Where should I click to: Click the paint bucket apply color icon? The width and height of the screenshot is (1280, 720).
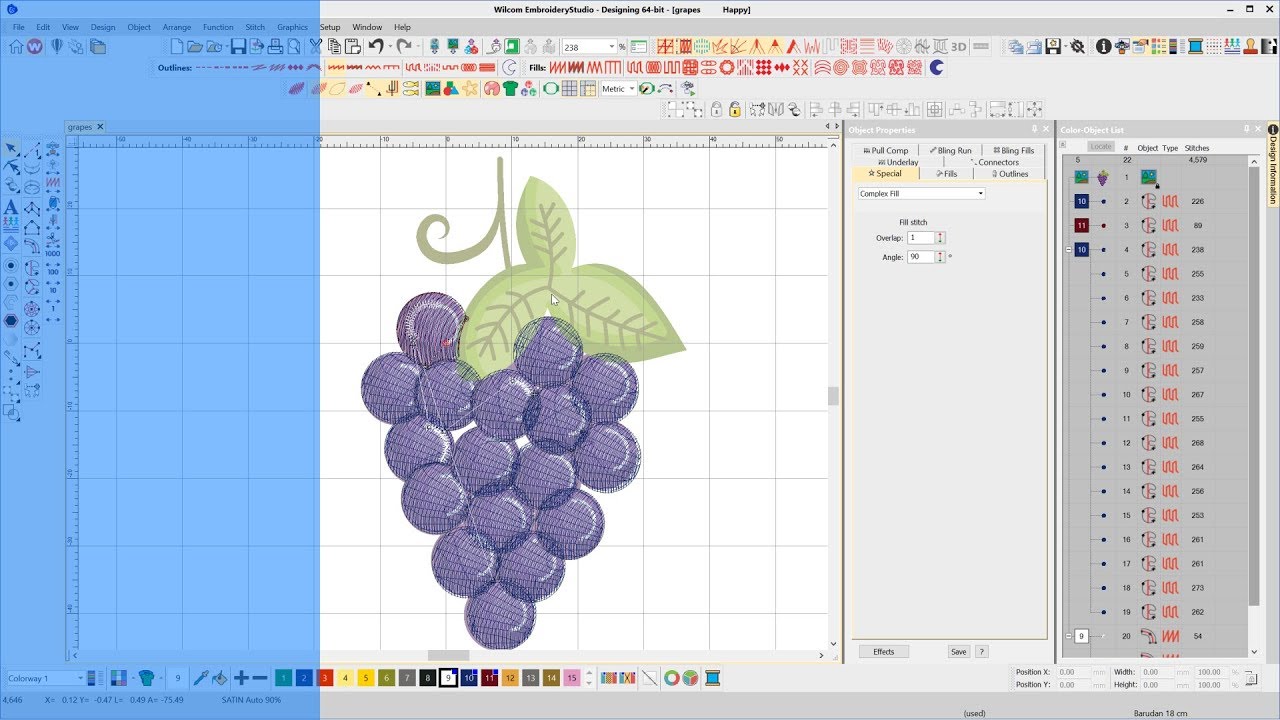[x=220, y=678]
